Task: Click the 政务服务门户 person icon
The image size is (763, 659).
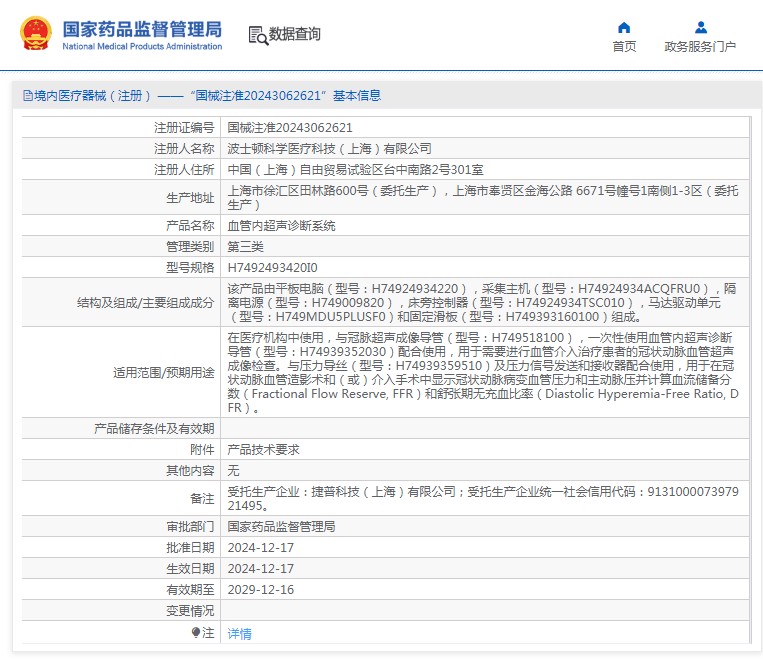Action: [700, 27]
